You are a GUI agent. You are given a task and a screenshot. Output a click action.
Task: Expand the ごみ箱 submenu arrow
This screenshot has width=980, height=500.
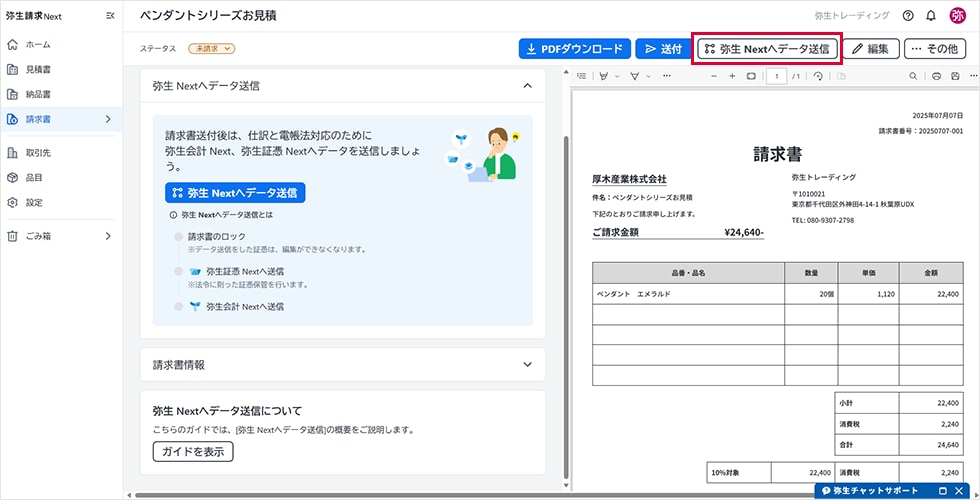click(x=108, y=236)
